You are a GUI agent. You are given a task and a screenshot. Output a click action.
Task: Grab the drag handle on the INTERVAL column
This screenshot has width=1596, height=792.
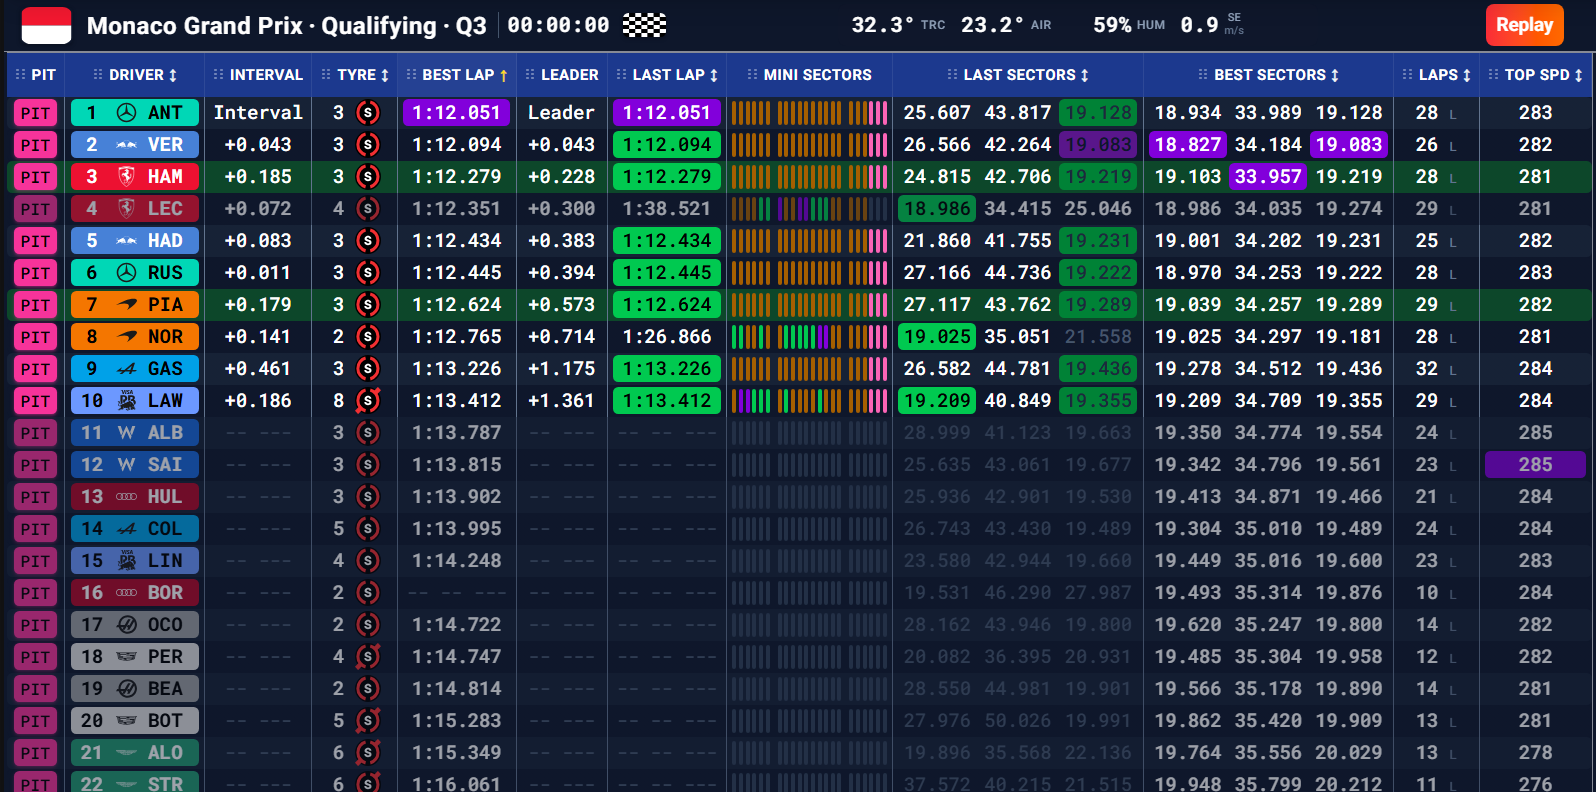coord(219,75)
